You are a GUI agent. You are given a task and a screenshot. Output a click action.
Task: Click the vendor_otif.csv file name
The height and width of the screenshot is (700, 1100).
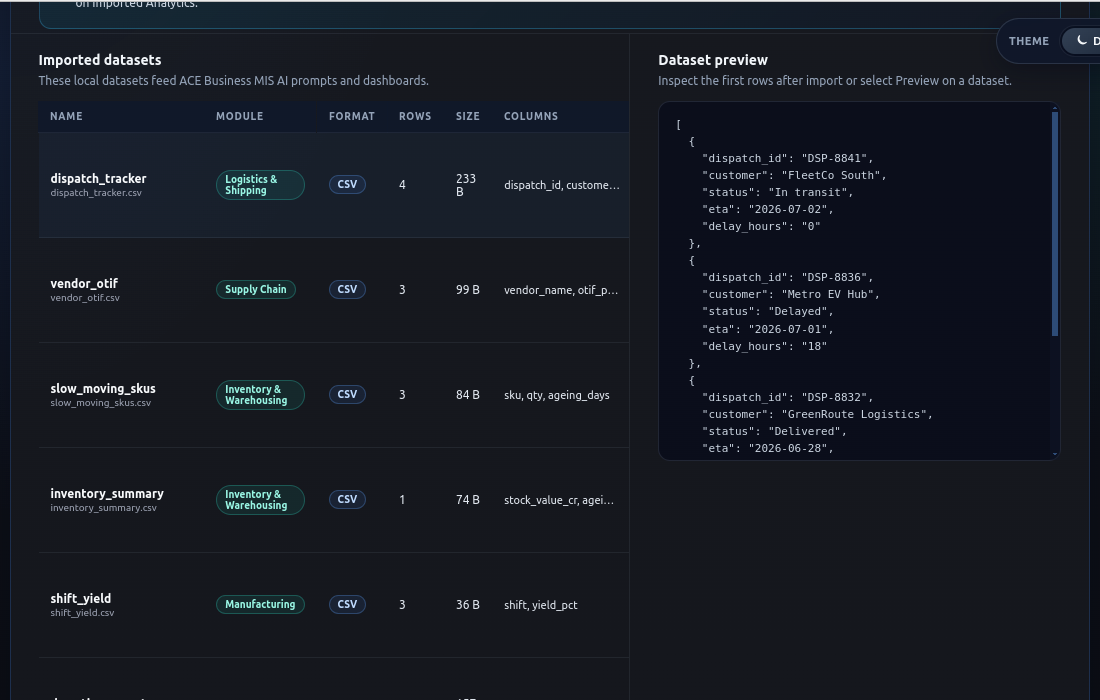coord(85,298)
